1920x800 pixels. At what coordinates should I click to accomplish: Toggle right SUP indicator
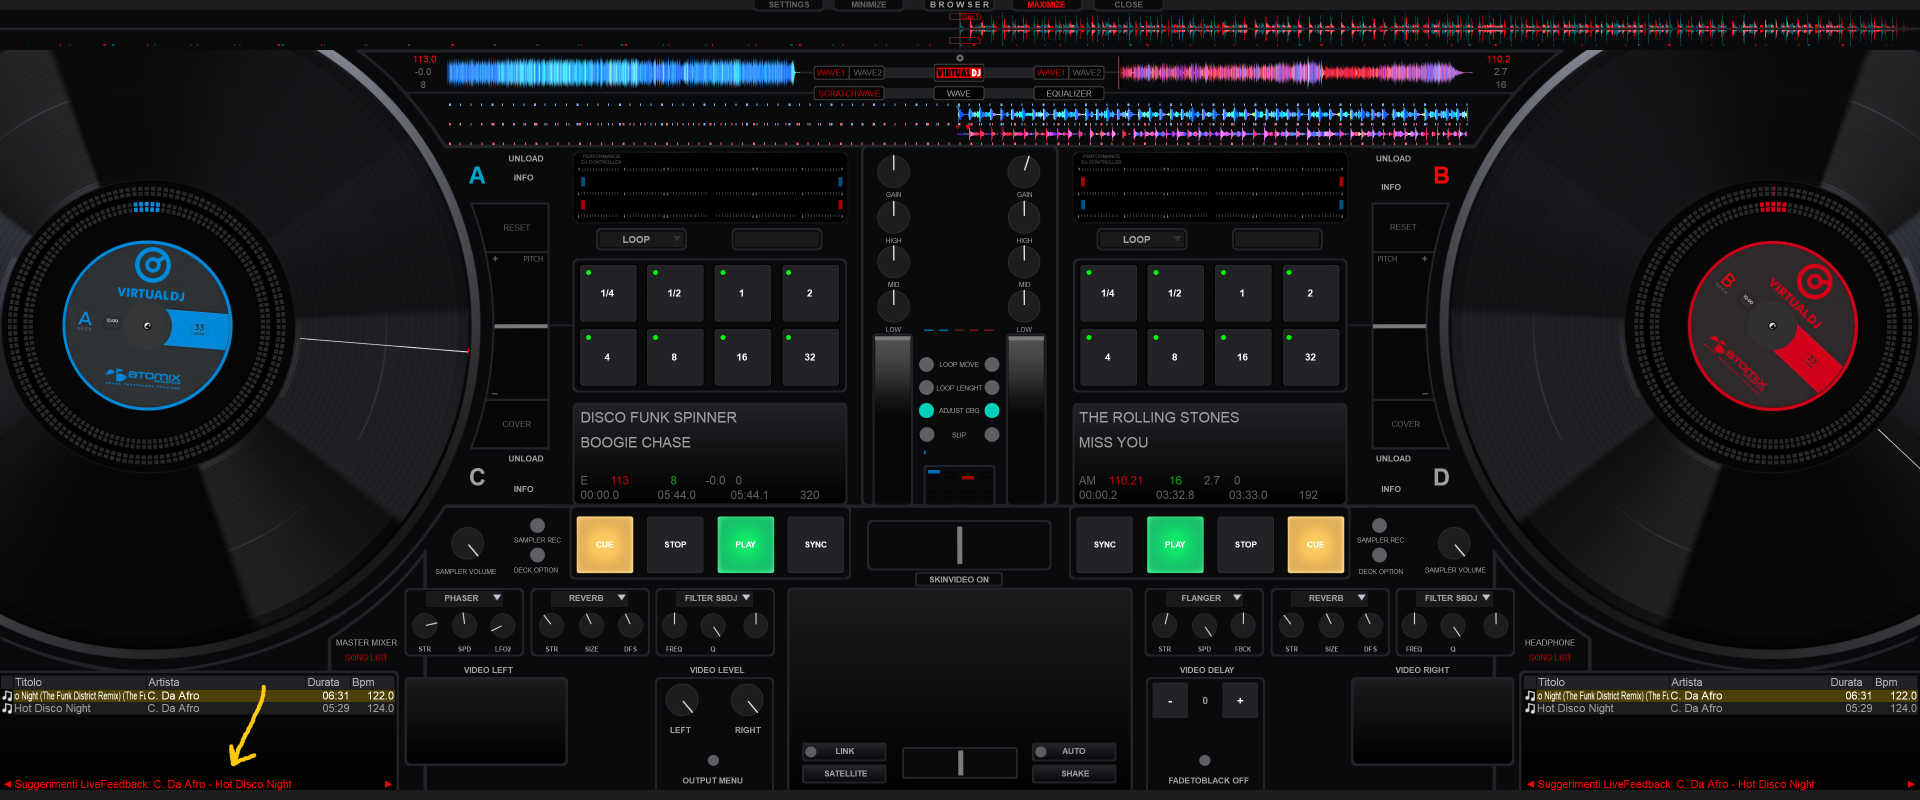pyautogui.click(x=992, y=434)
